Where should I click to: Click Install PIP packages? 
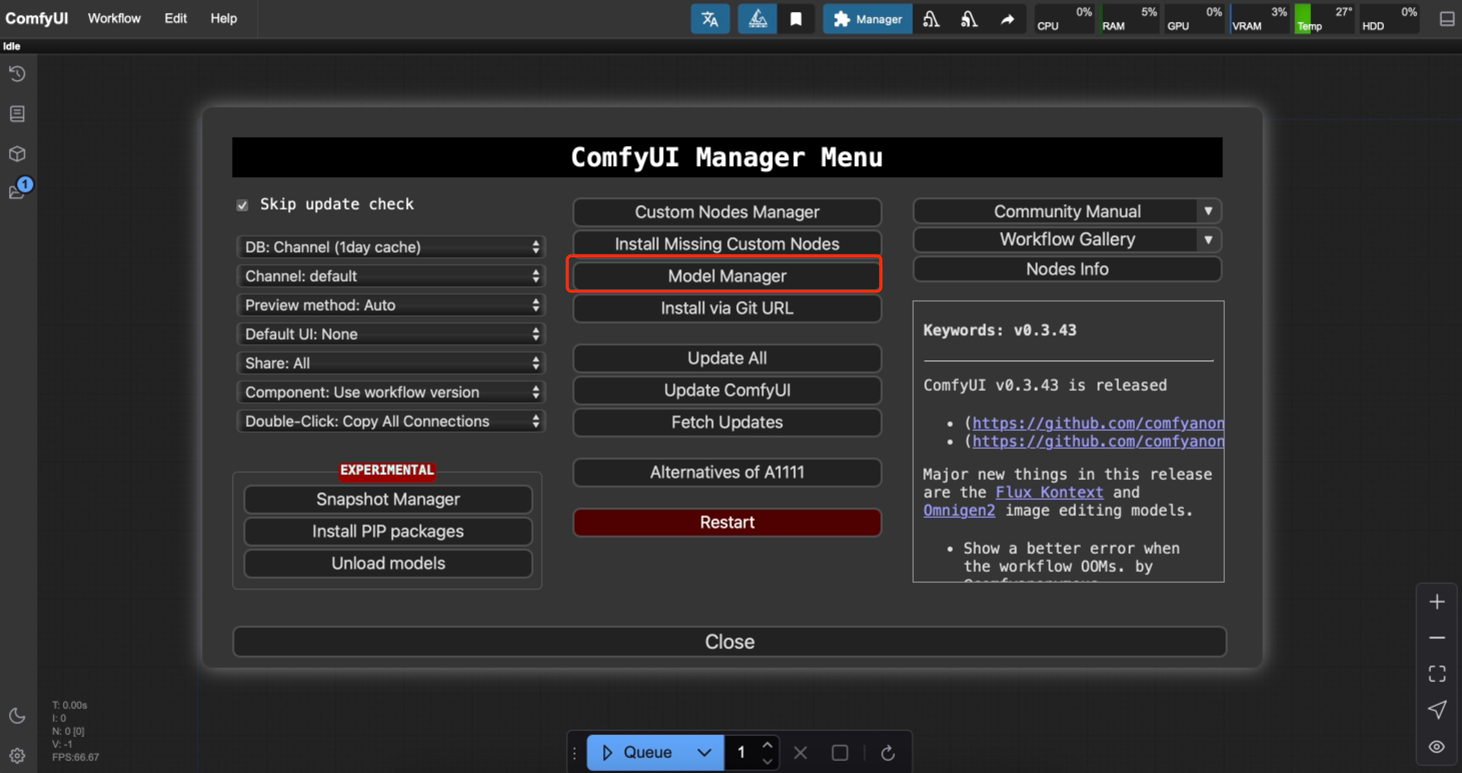388,531
